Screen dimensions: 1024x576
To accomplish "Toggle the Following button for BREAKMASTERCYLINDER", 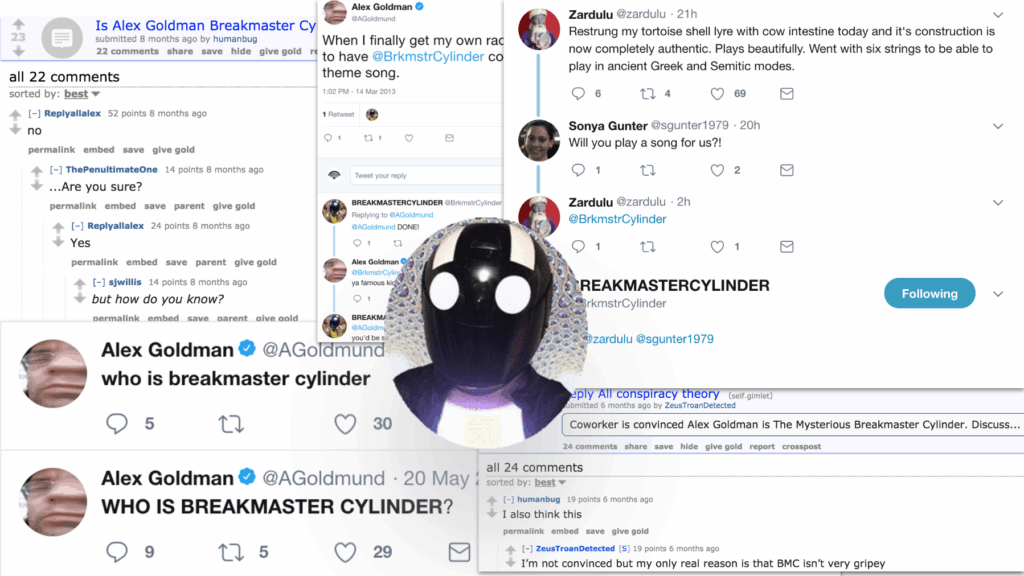I will 929,294.
